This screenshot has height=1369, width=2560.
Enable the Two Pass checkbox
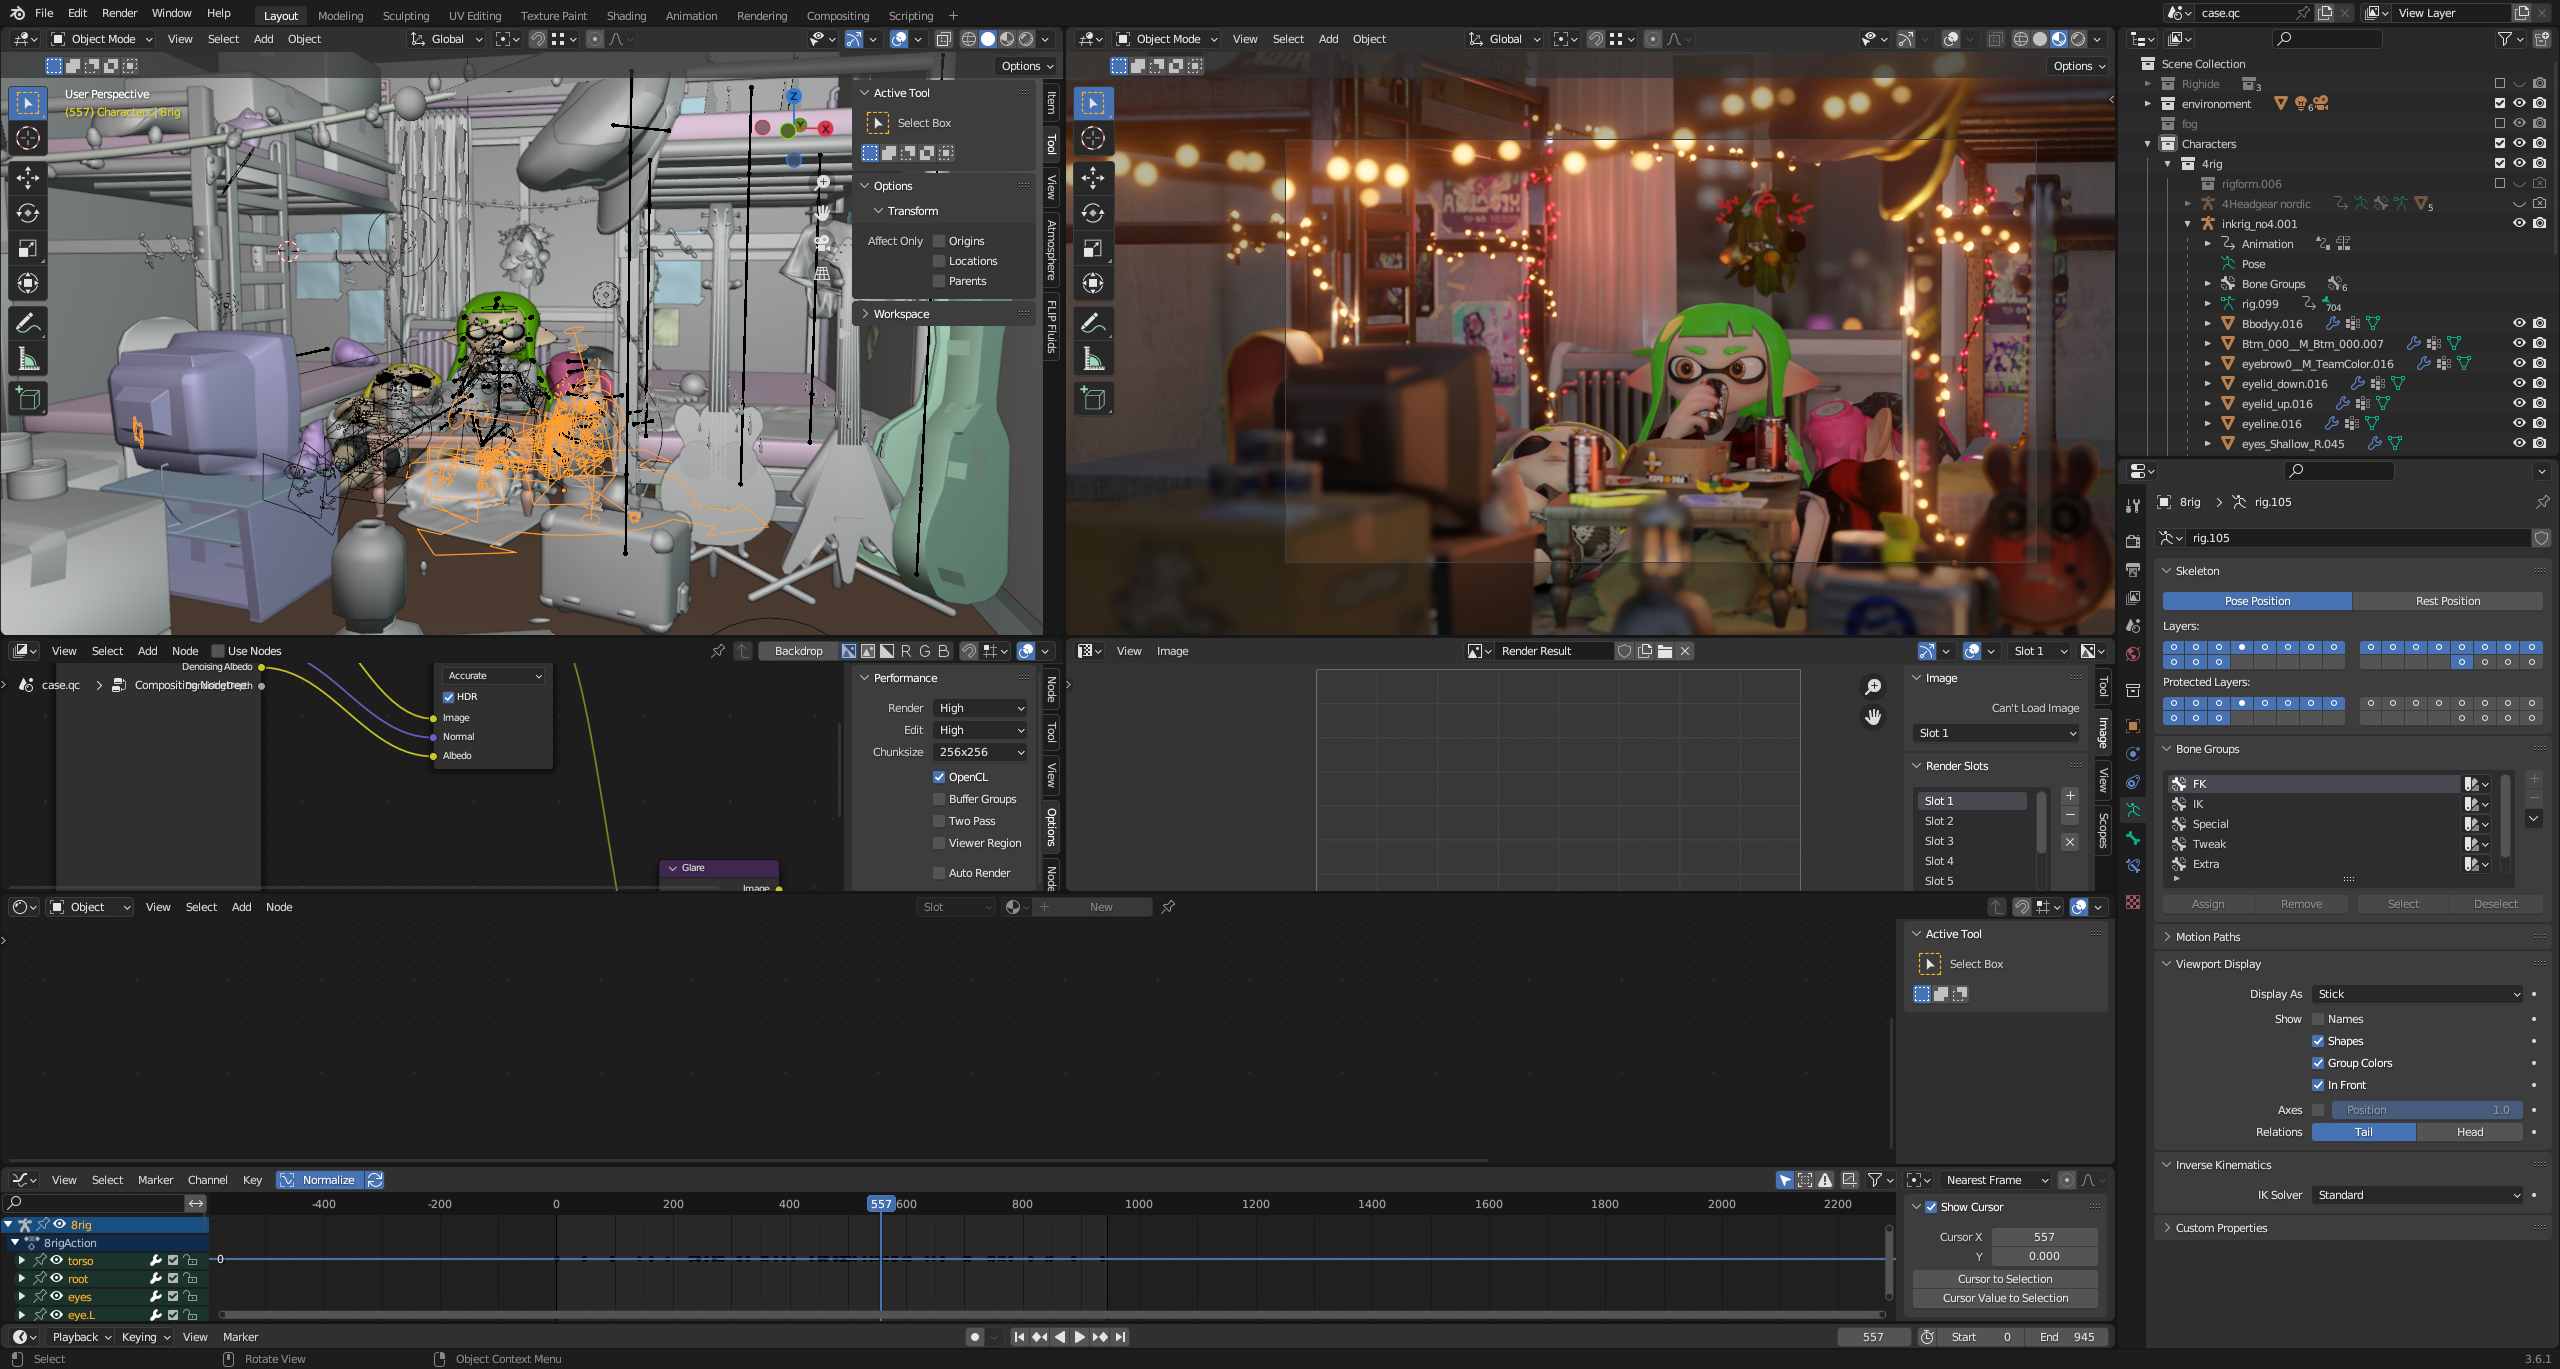coord(939,821)
